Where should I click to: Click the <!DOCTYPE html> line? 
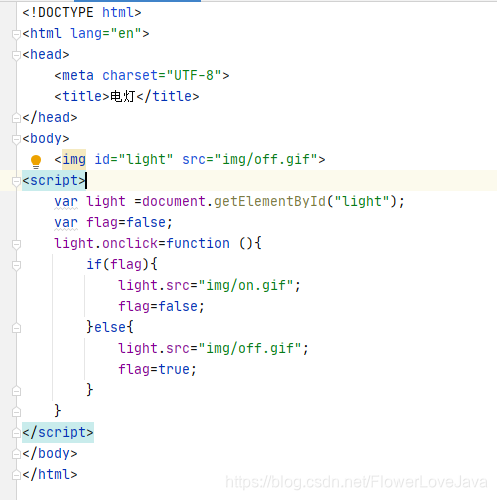(x=82, y=13)
